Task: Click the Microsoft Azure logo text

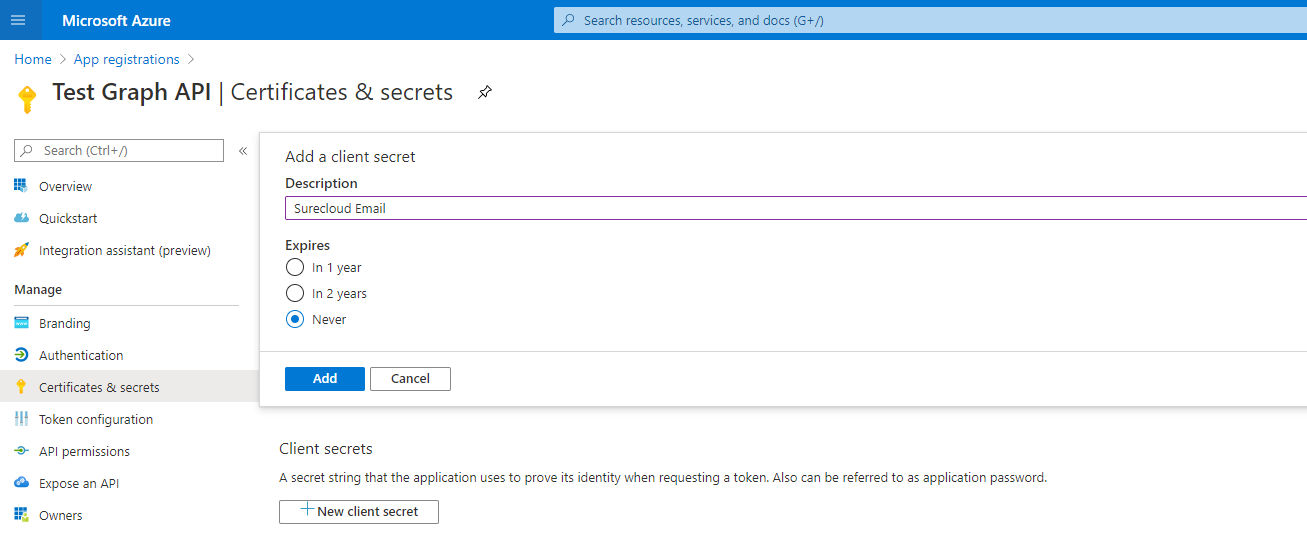Action: tap(116, 20)
